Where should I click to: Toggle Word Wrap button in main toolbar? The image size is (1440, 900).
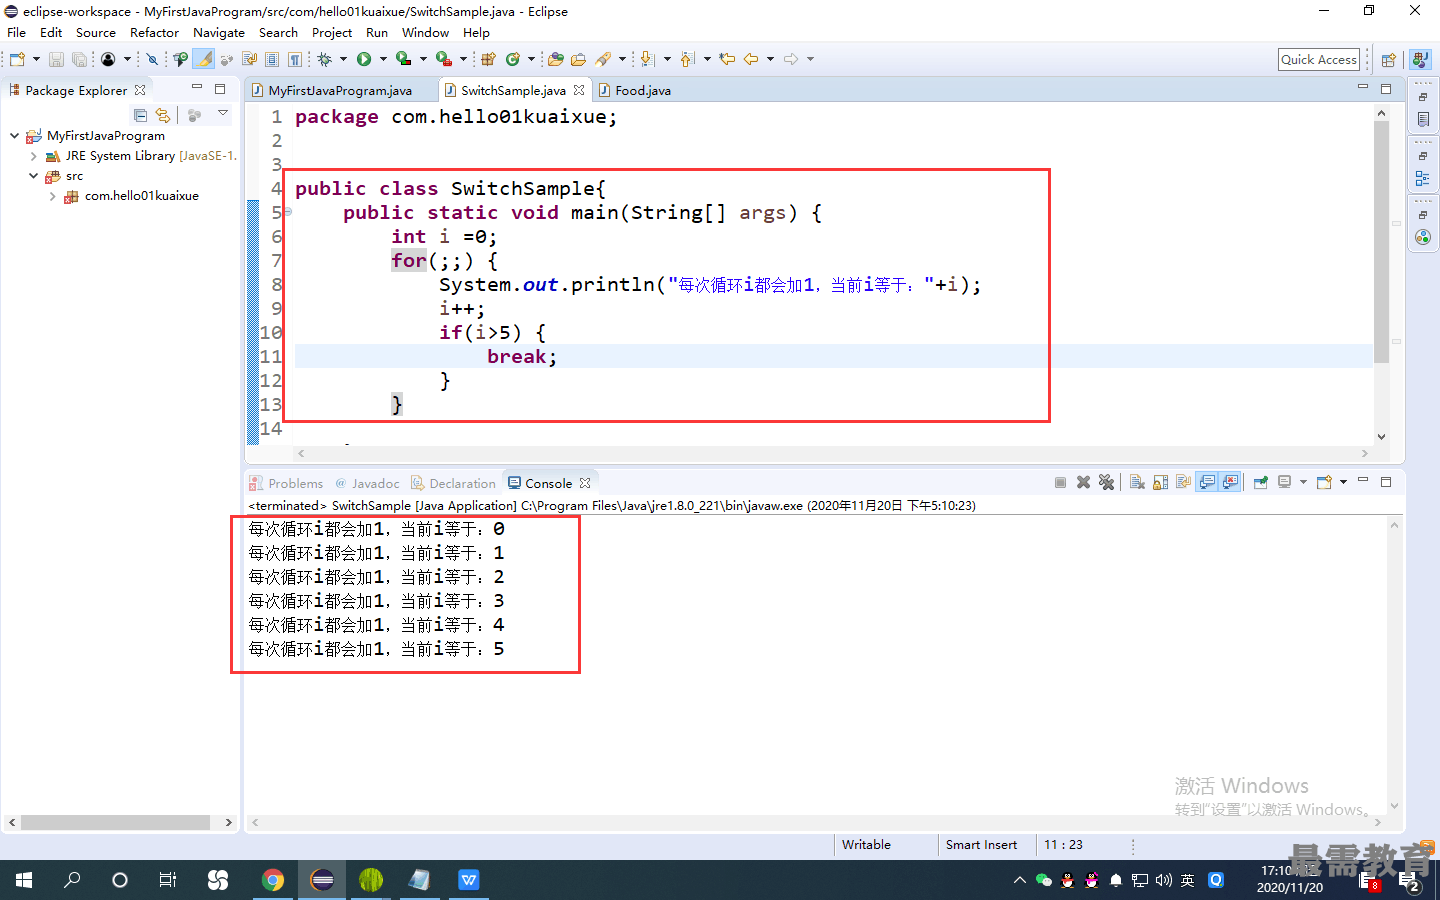tap(249, 59)
